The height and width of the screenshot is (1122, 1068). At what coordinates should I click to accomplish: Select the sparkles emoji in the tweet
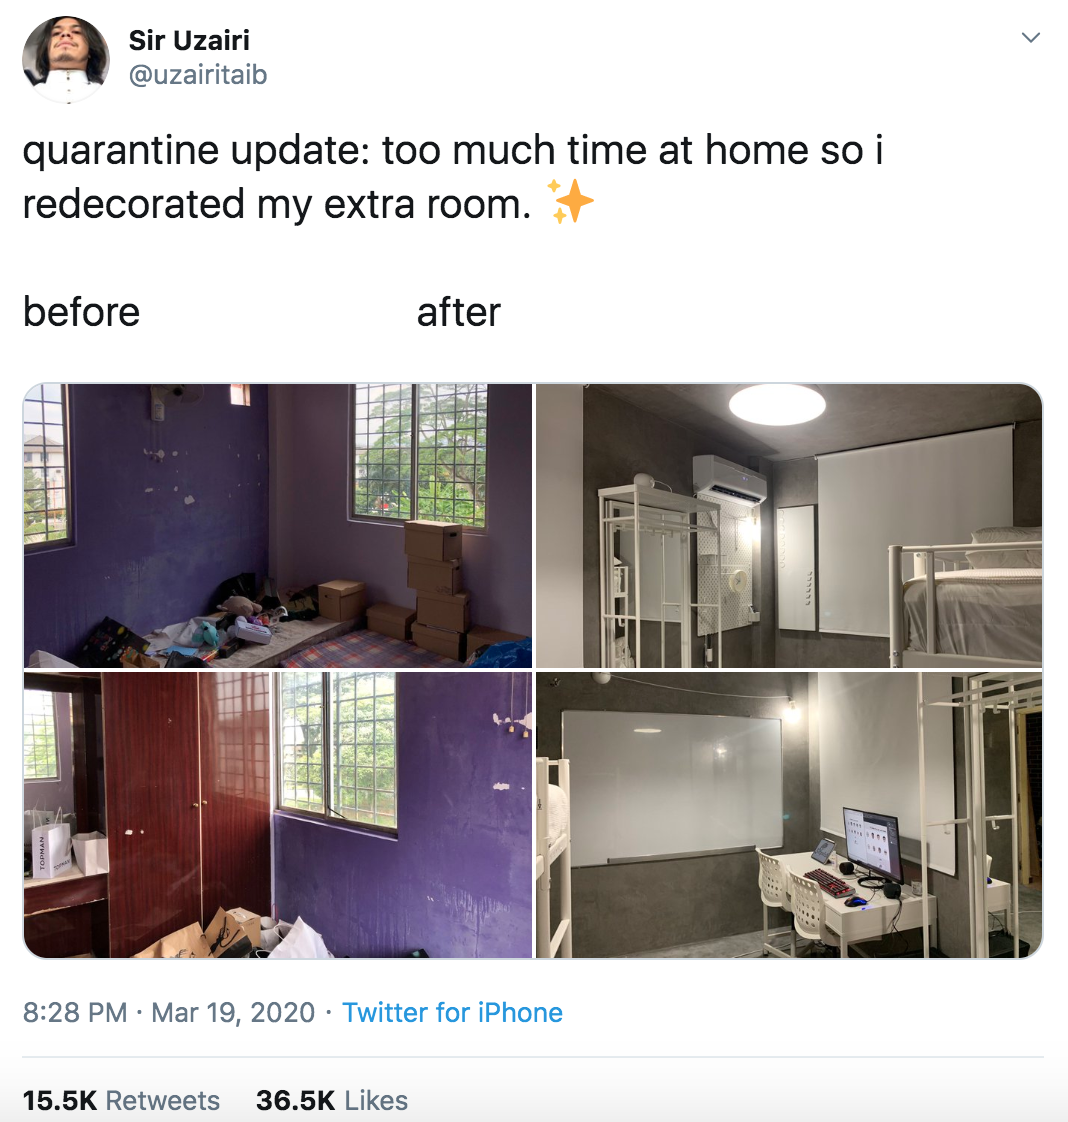[x=570, y=202]
